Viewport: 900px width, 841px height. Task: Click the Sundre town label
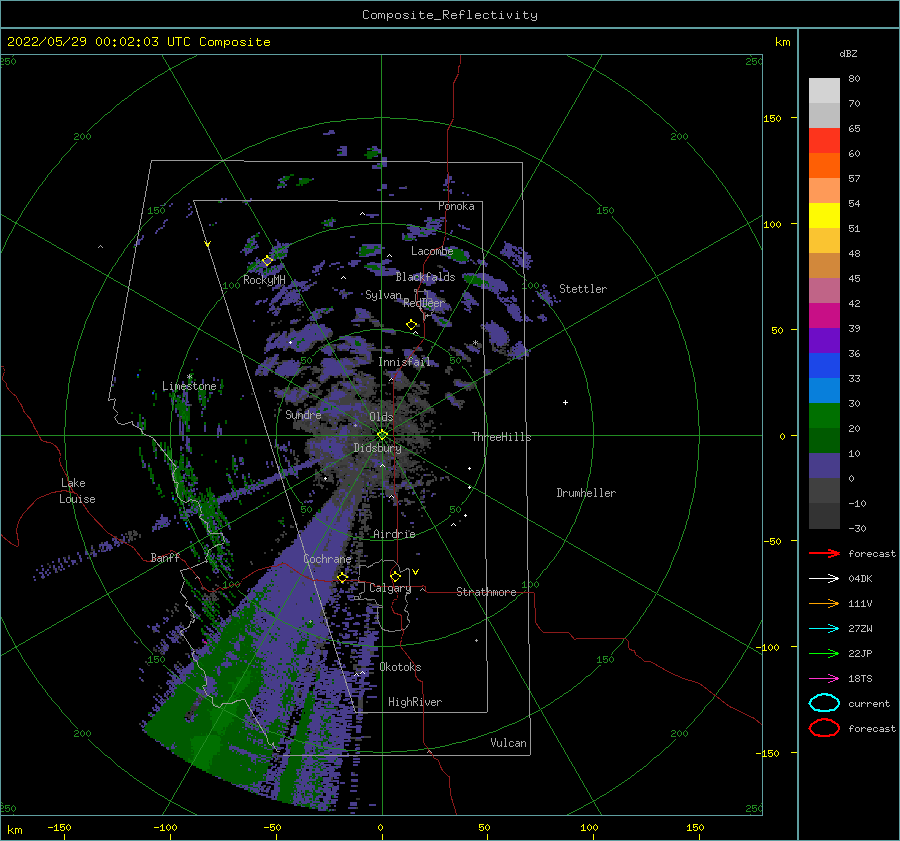click(x=303, y=414)
